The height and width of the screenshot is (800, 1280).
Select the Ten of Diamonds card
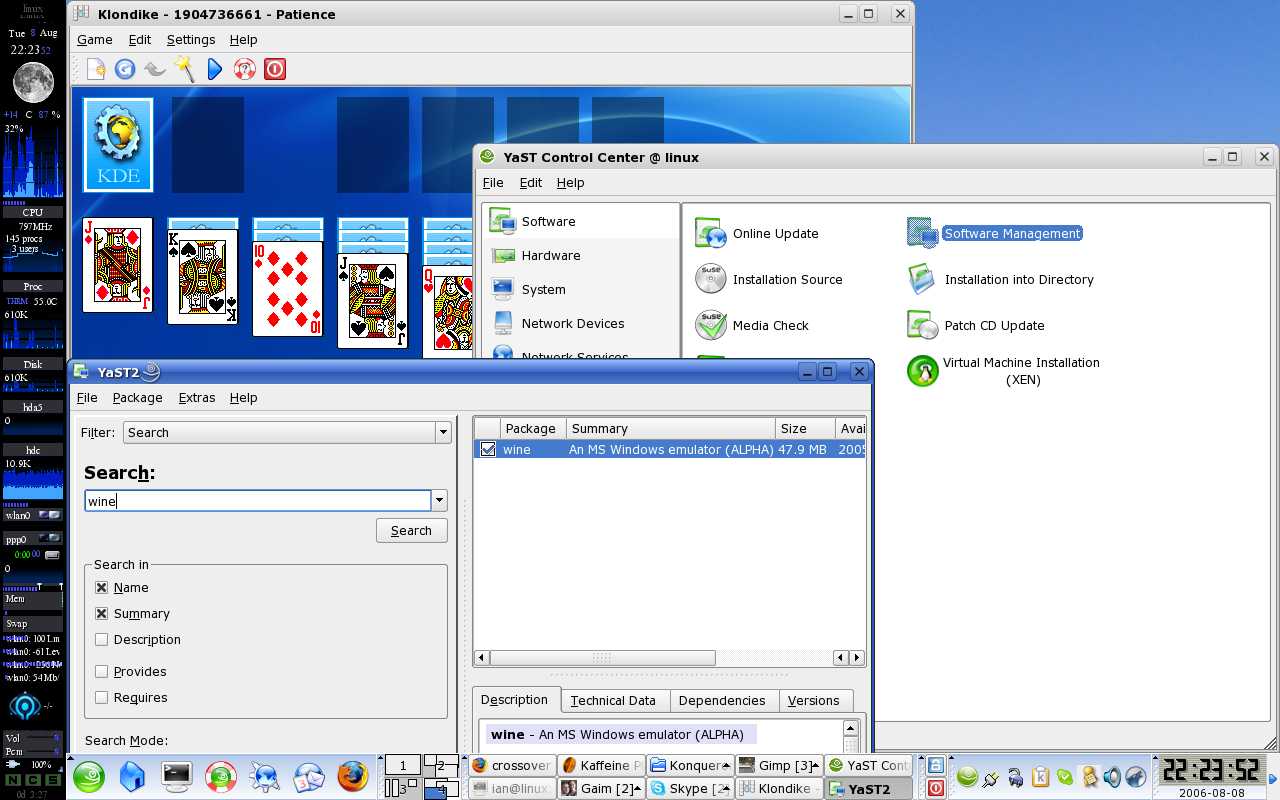(x=287, y=289)
